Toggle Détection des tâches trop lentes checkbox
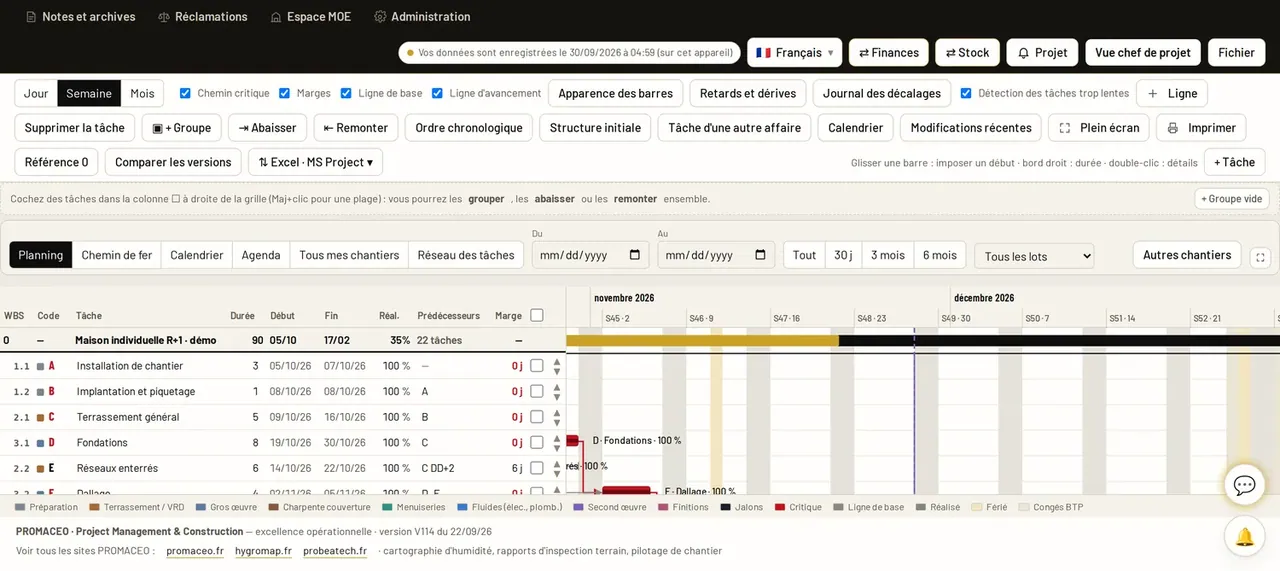This screenshot has height=571, width=1280. point(966,93)
